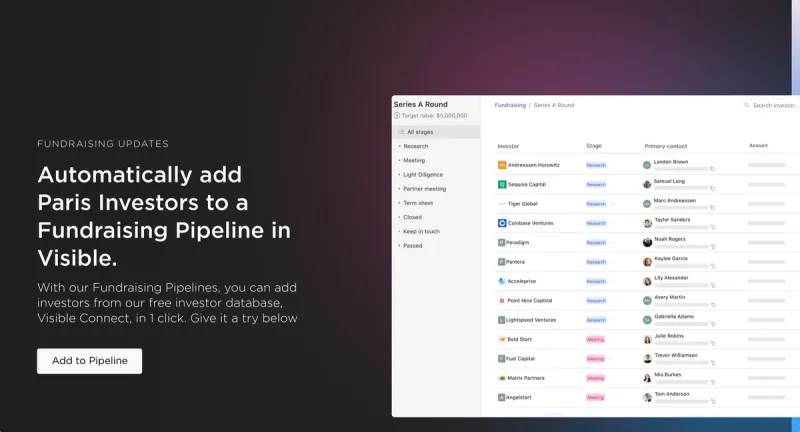This screenshot has height=432, width=800.
Task: Select the Passed stage
Action: [413, 246]
